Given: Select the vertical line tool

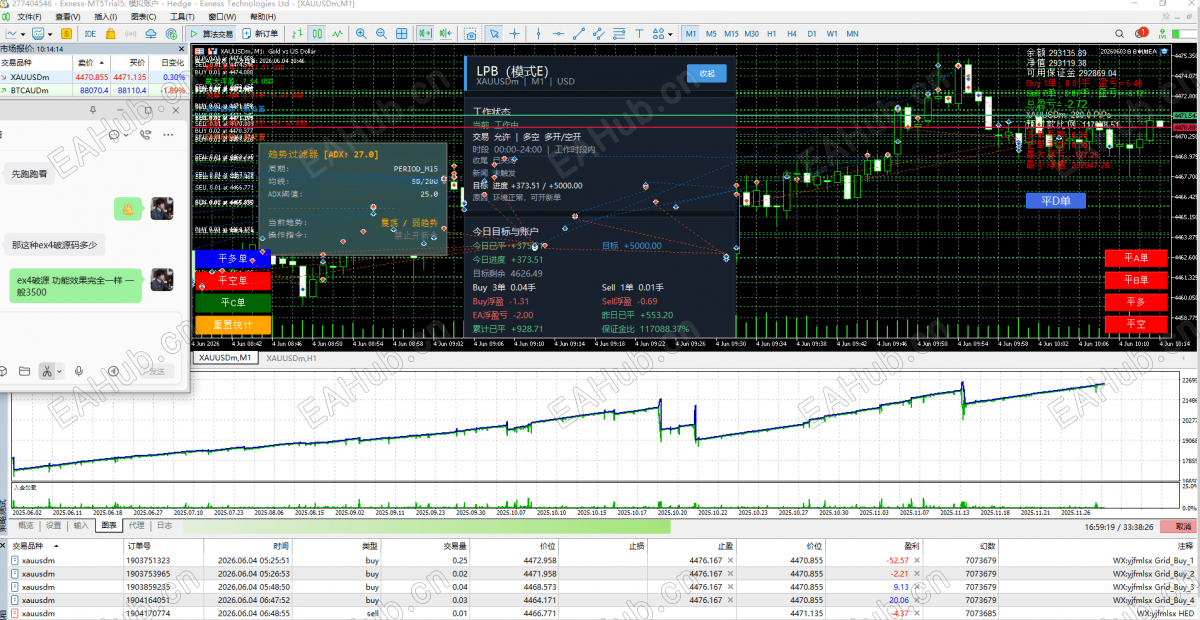Looking at the screenshot, I should coord(538,33).
